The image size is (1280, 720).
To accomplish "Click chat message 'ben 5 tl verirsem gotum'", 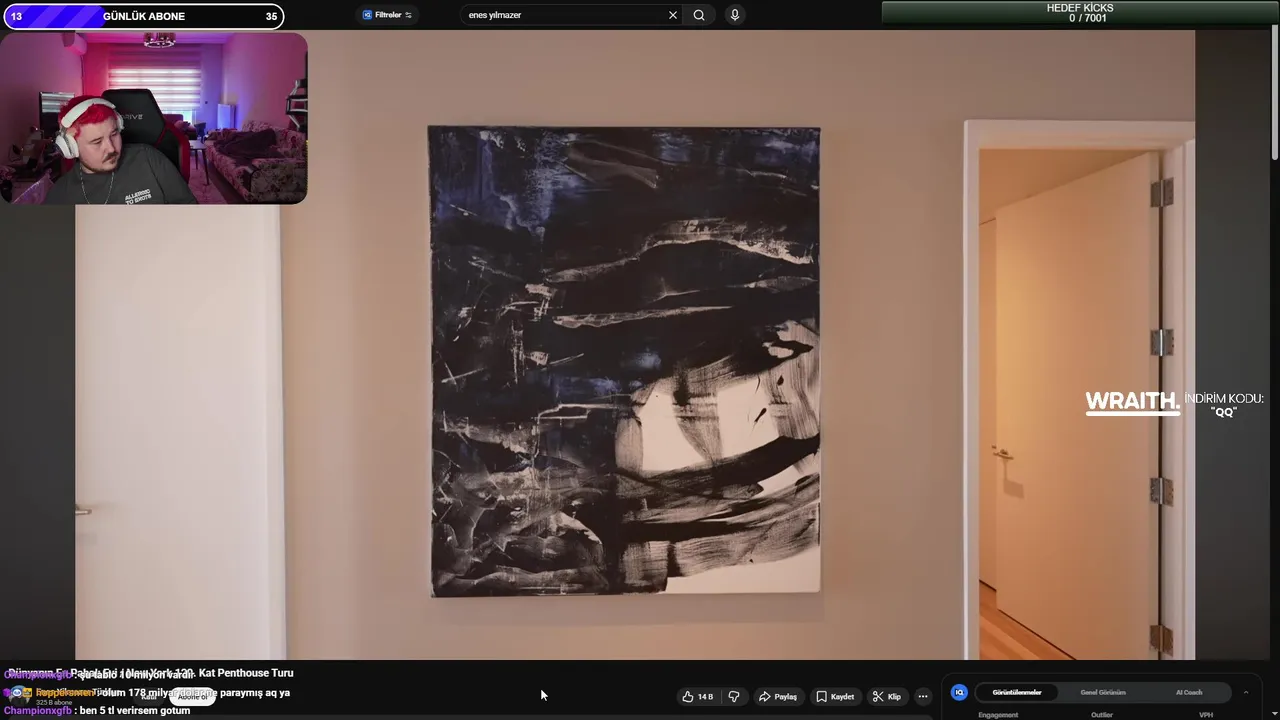I will [134, 711].
